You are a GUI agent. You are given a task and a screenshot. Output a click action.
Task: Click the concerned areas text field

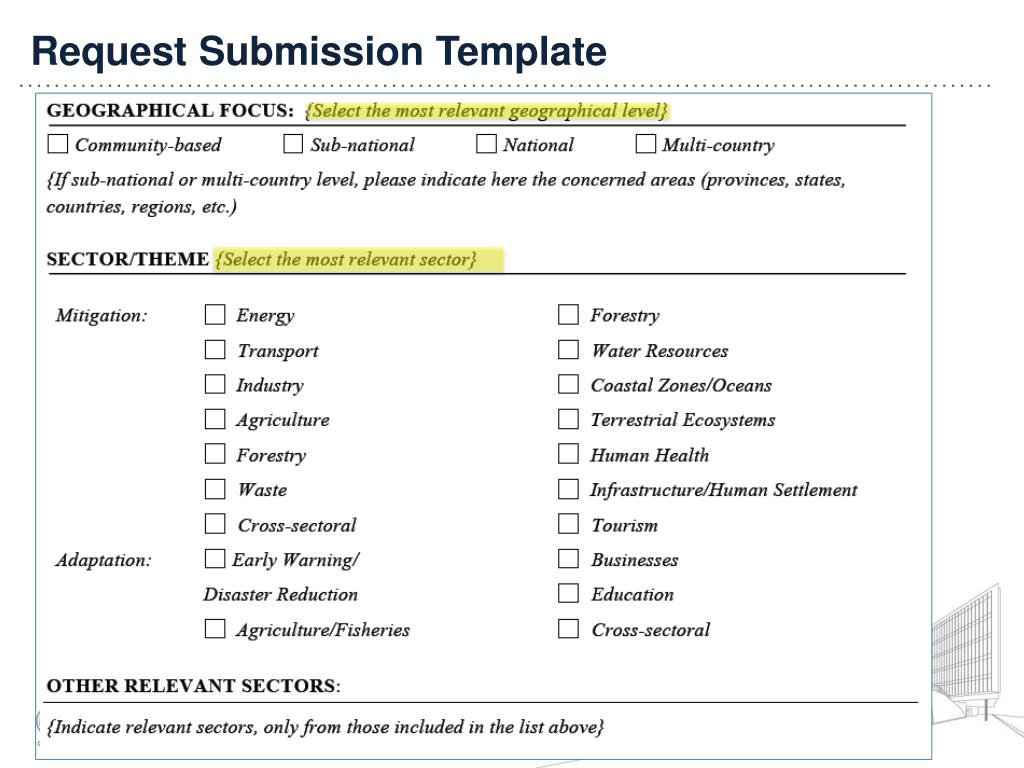pyautogui.click(x=446, y=193)
